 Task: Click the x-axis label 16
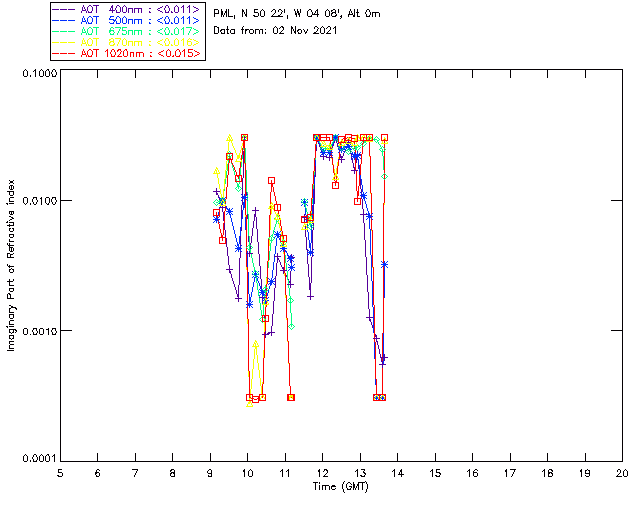472,473
